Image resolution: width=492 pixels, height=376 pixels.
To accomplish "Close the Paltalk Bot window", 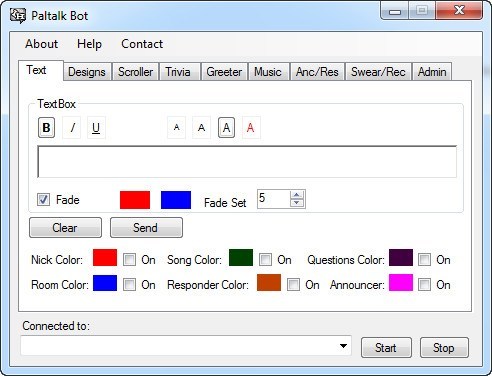I will click(459, 11).
